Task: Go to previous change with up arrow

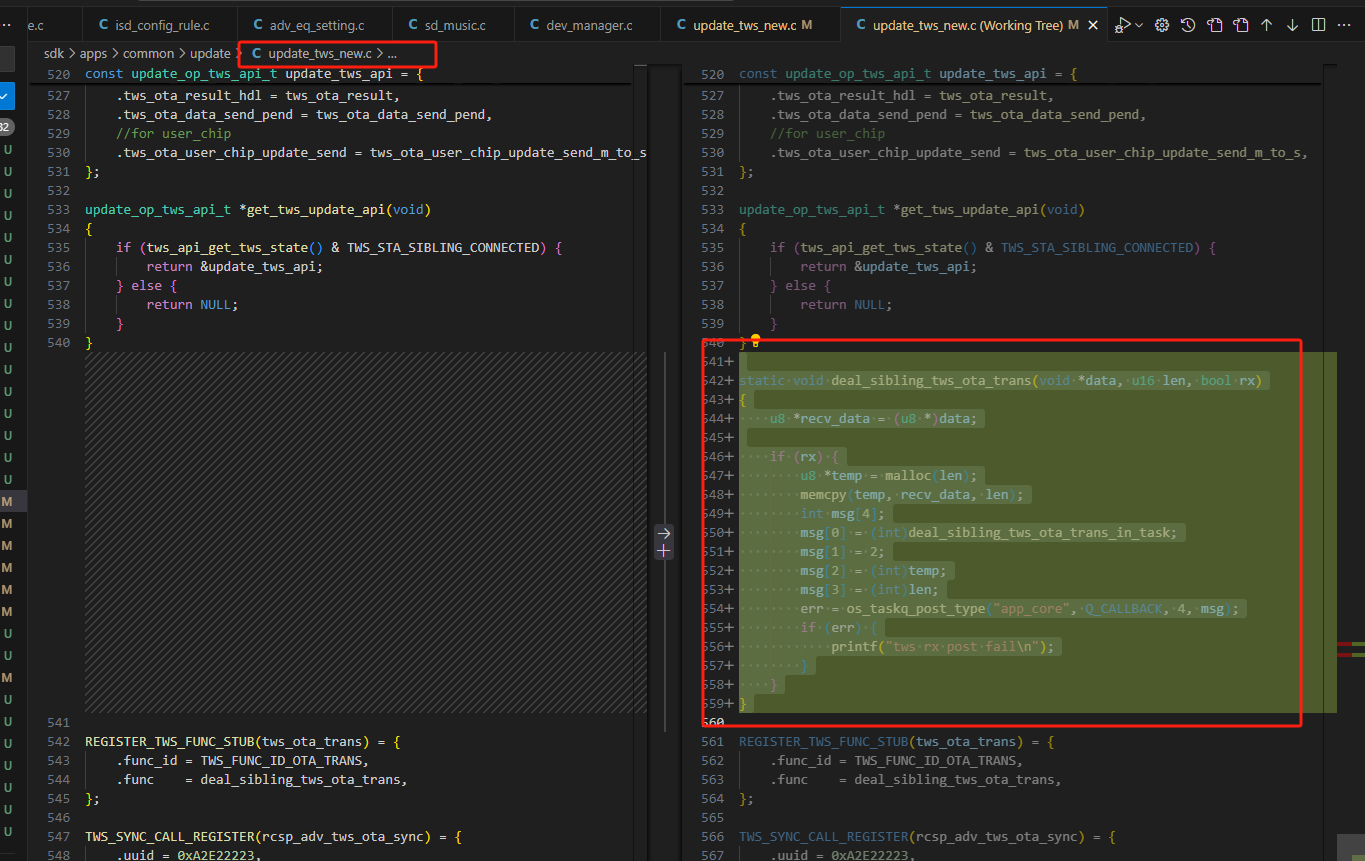Action: (x=1267, y=25)
